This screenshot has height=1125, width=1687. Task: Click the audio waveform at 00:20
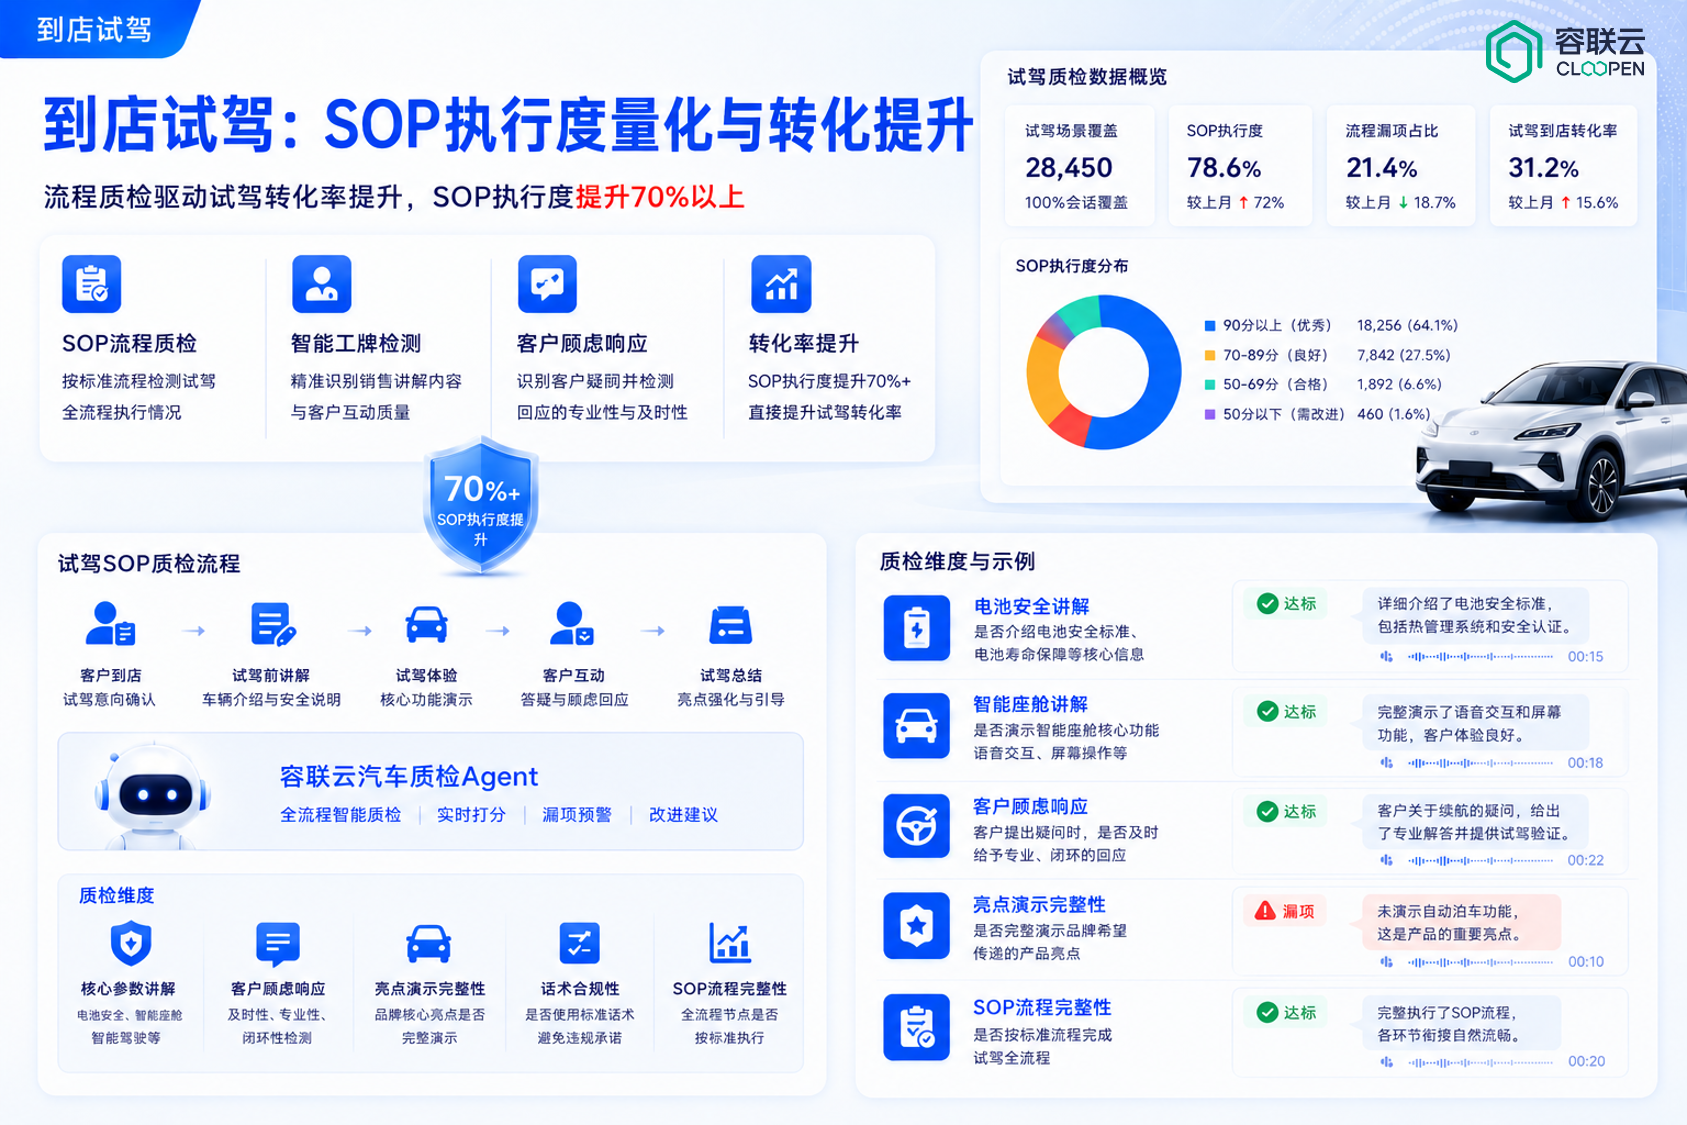click(x=1480, y=1062)
